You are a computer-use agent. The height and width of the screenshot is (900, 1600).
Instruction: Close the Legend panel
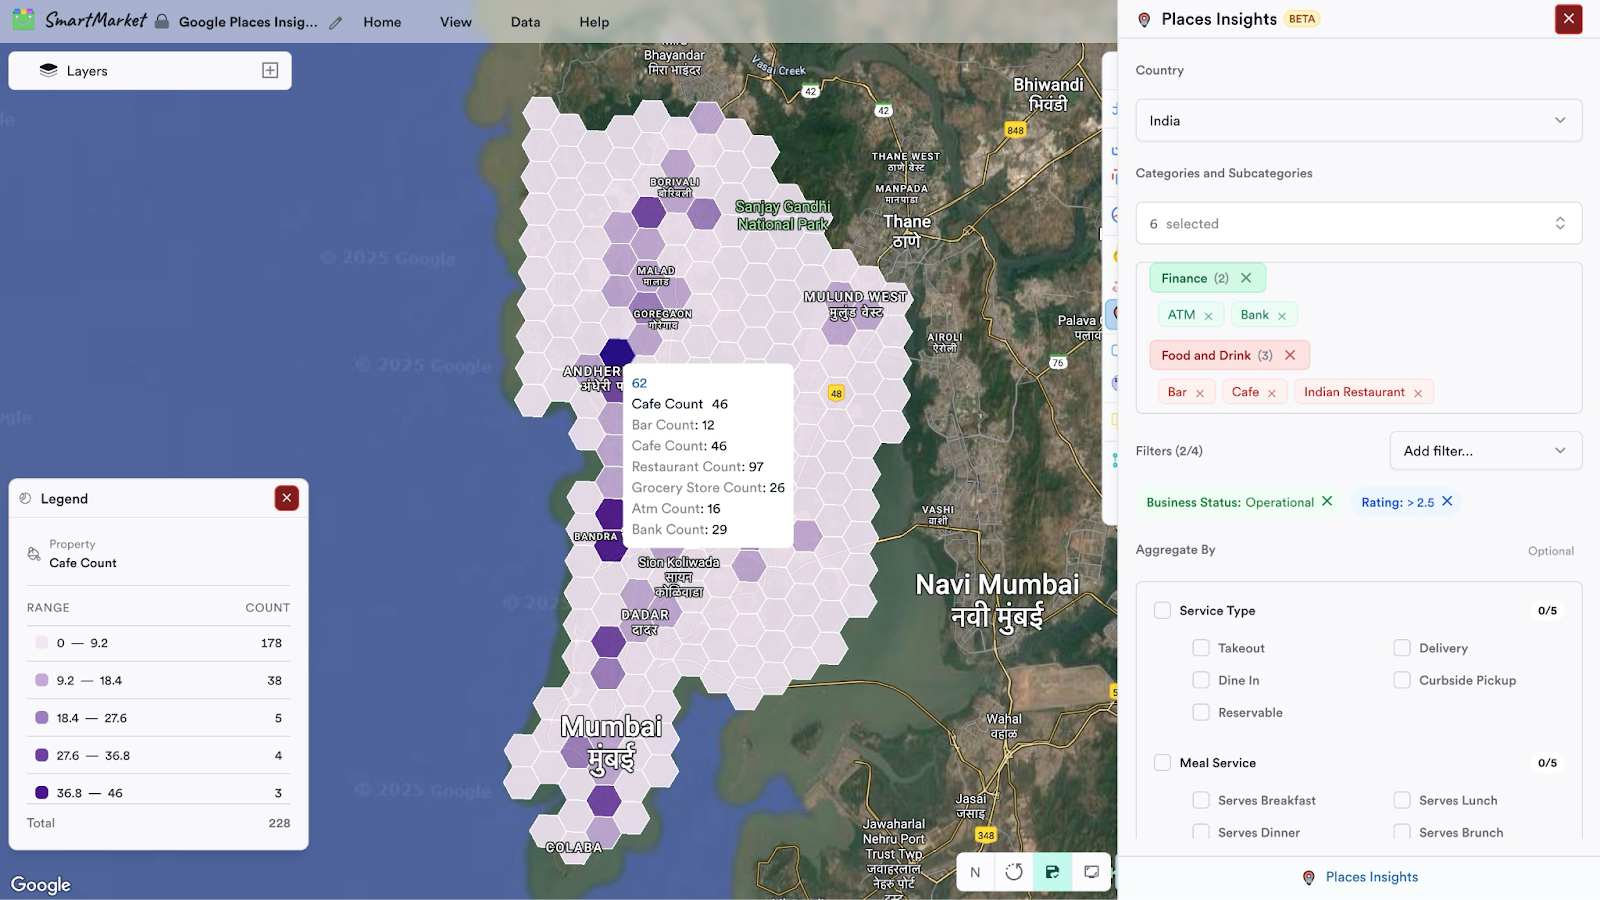pos(287,498)
